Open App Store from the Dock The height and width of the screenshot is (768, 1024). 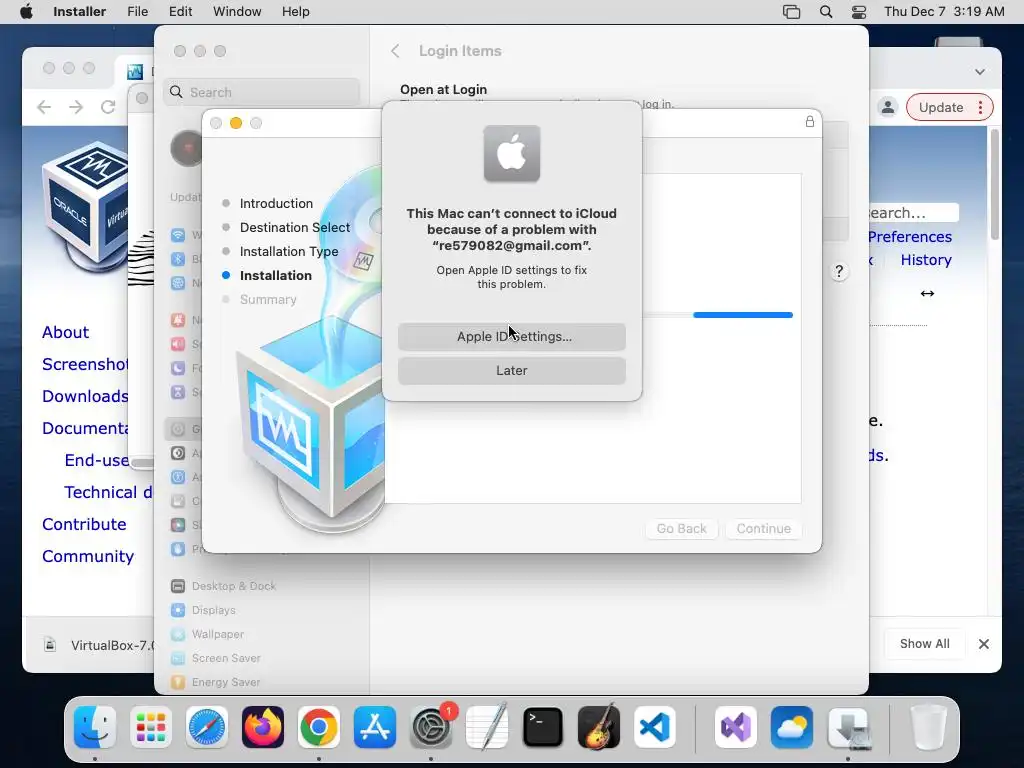[x=375, y=727]
